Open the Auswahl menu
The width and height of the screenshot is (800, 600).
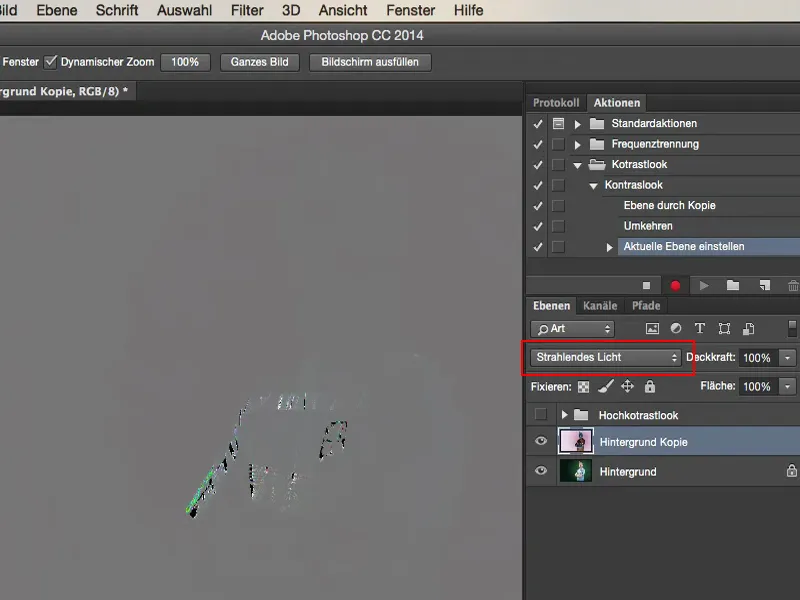(184, 10)
